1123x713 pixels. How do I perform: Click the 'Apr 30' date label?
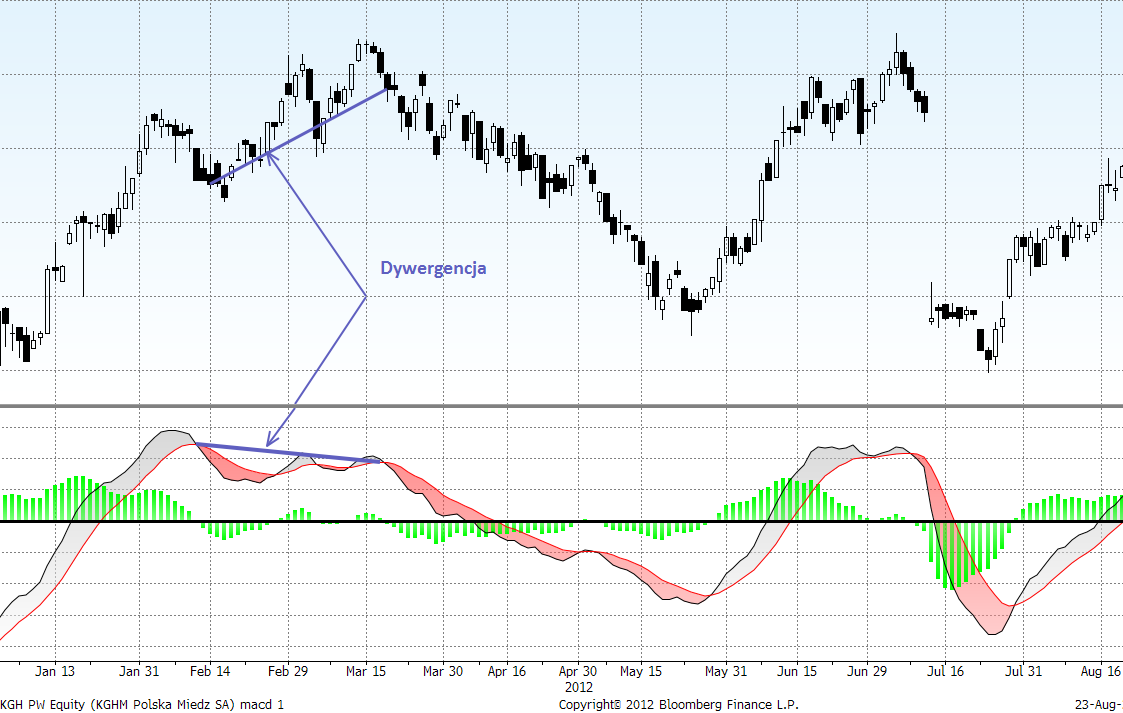[578, 671]
